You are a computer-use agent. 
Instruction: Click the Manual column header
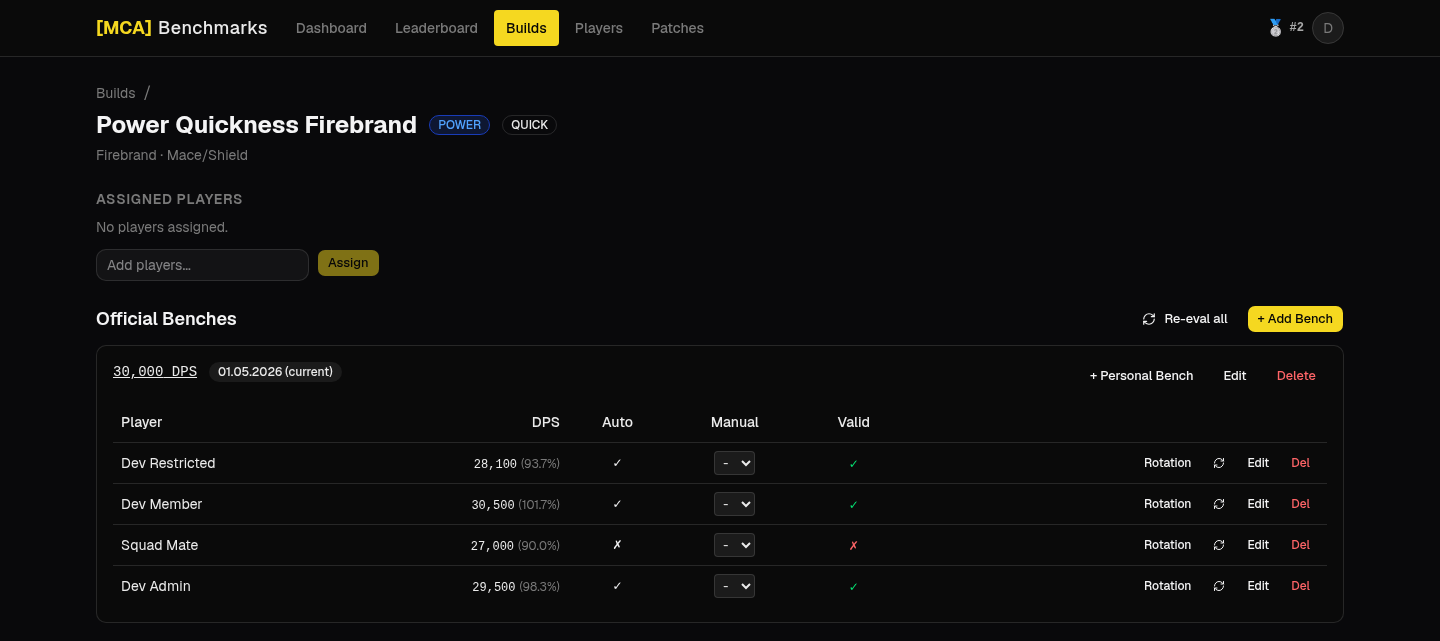pos(735,422)
